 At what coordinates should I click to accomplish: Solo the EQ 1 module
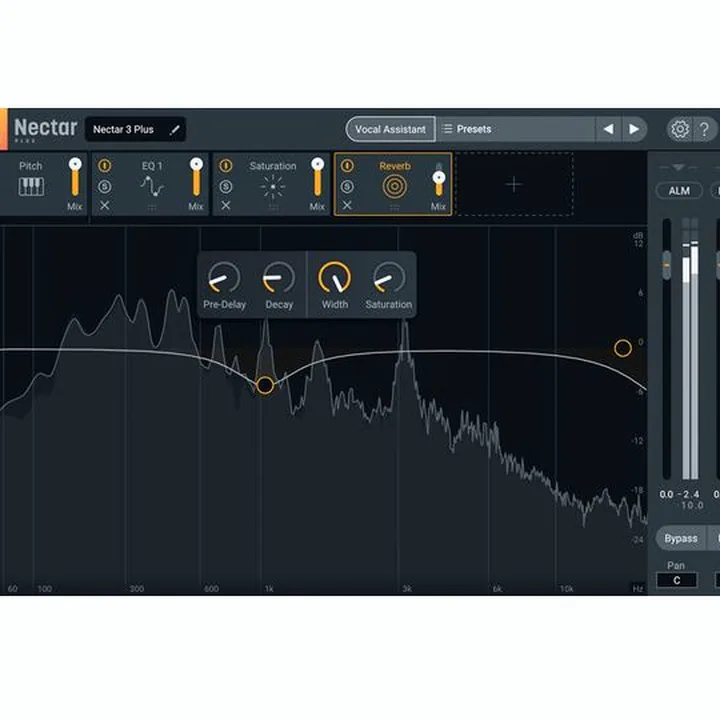pyautogui.click(x=105, y=186)
